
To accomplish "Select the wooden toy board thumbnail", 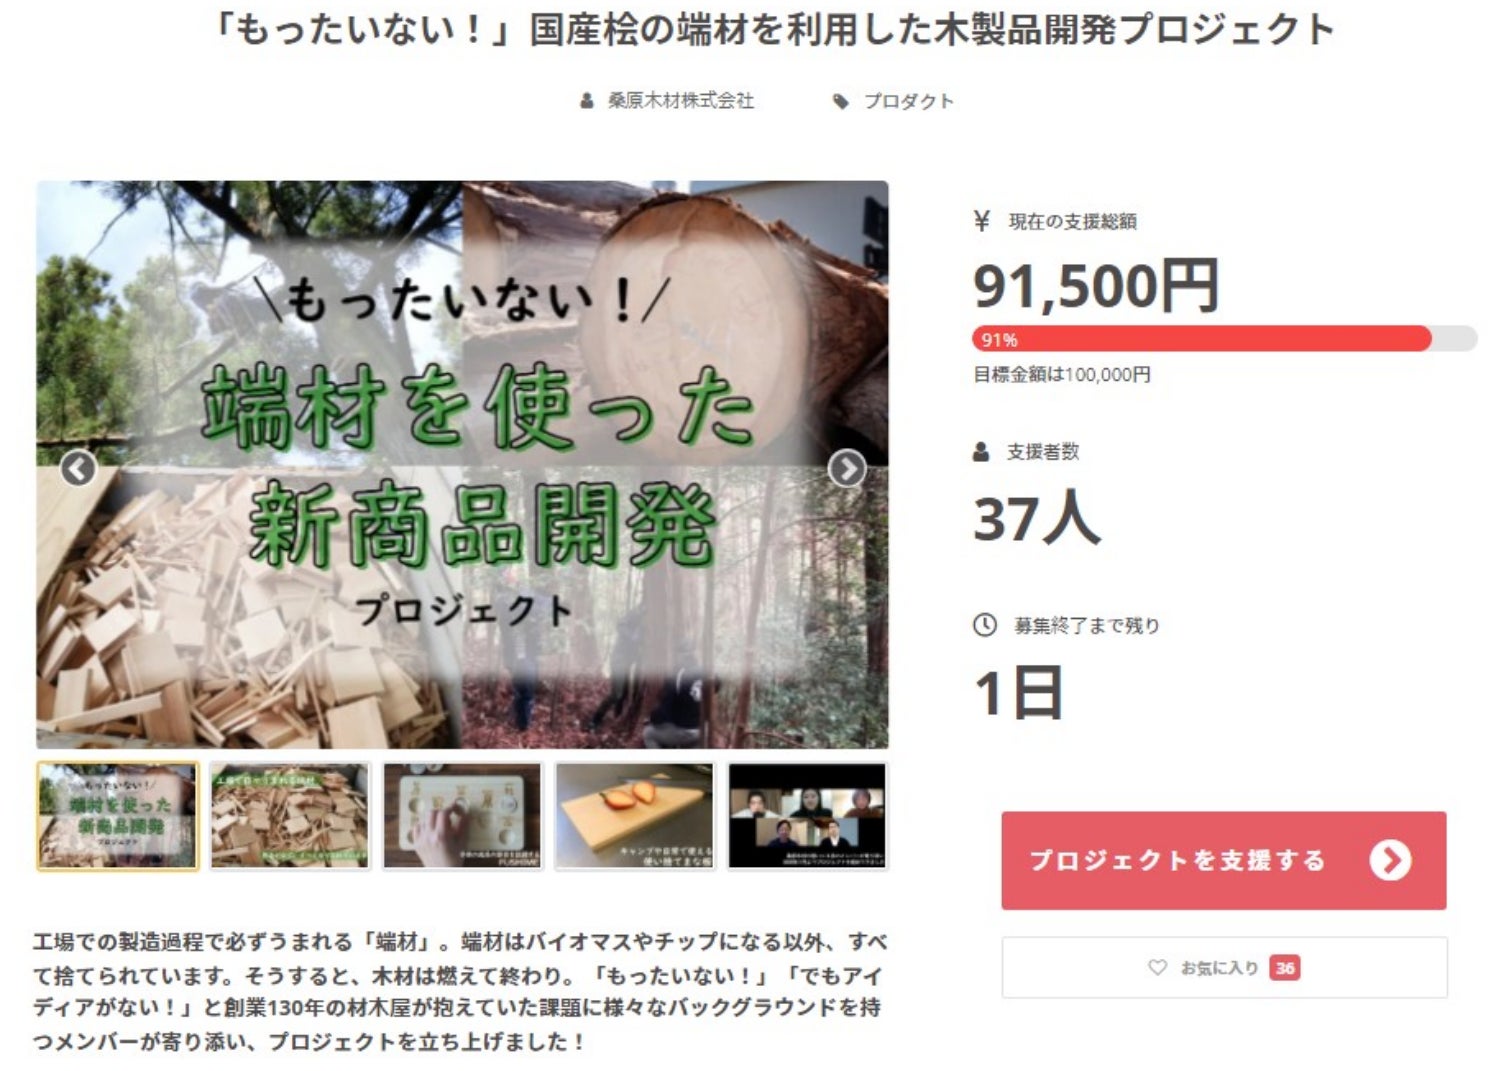I will pos(463,816).
